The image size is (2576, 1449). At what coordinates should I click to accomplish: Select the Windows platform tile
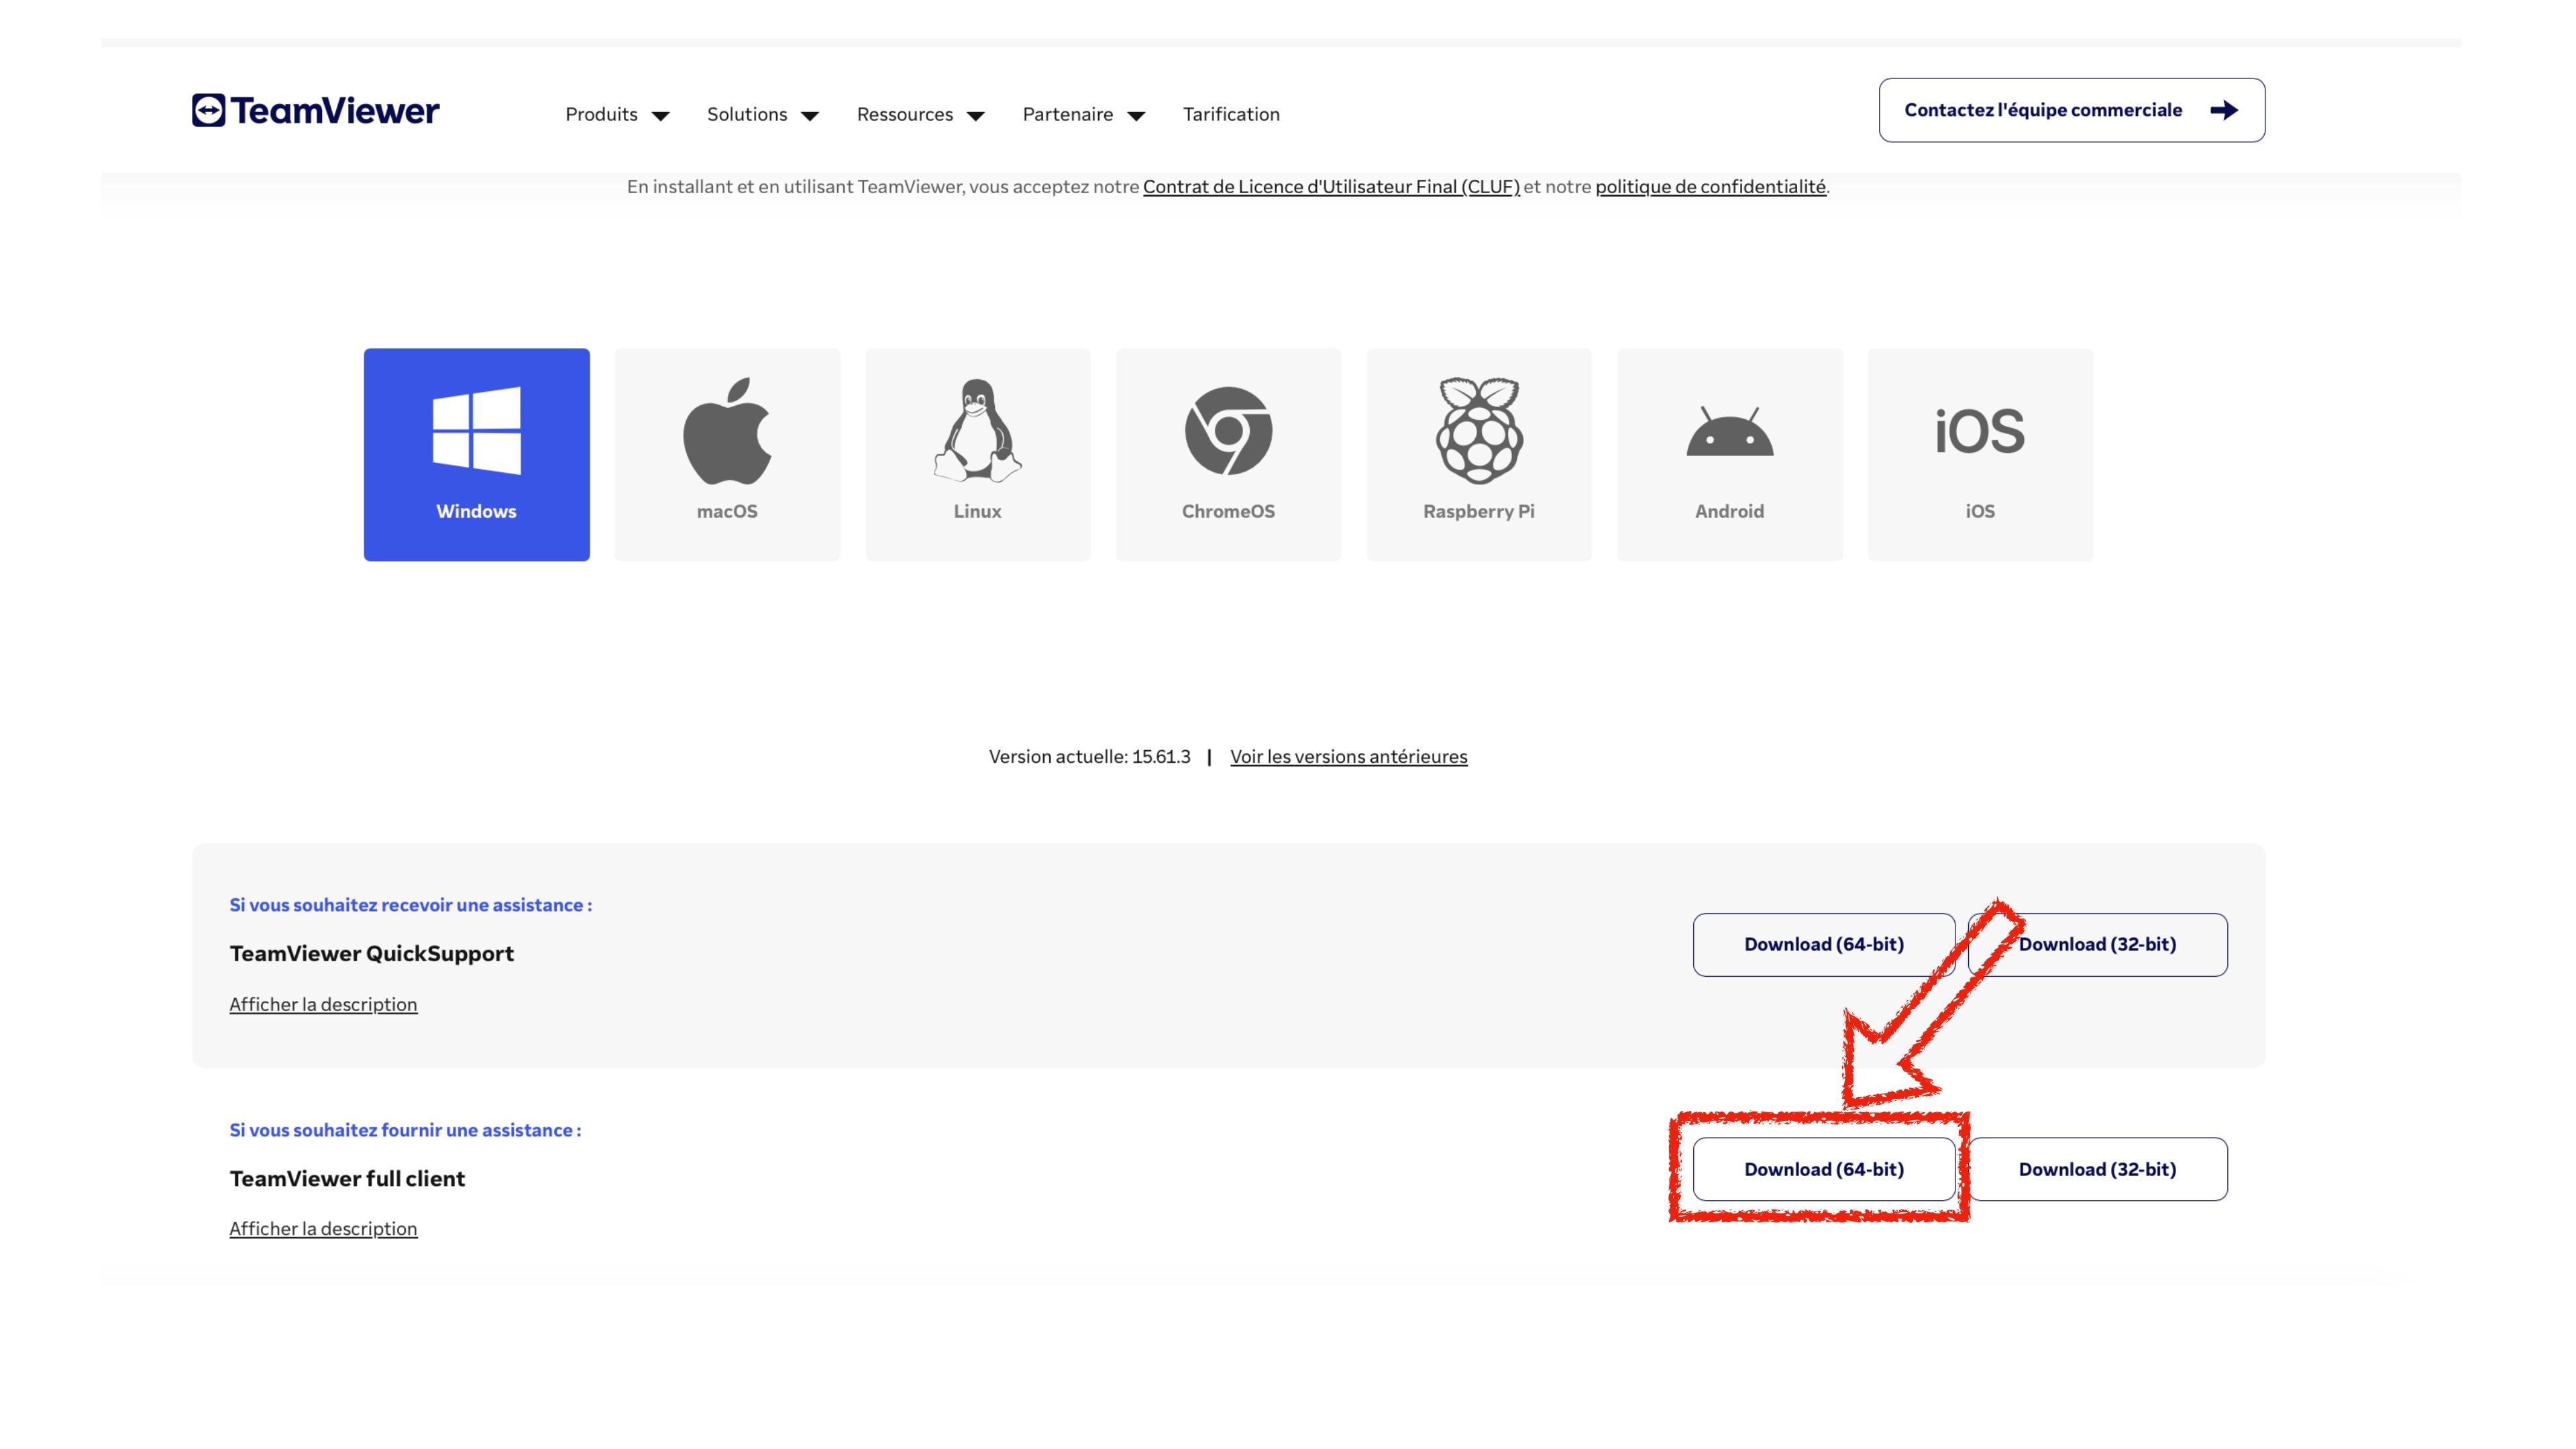(476, 454)
